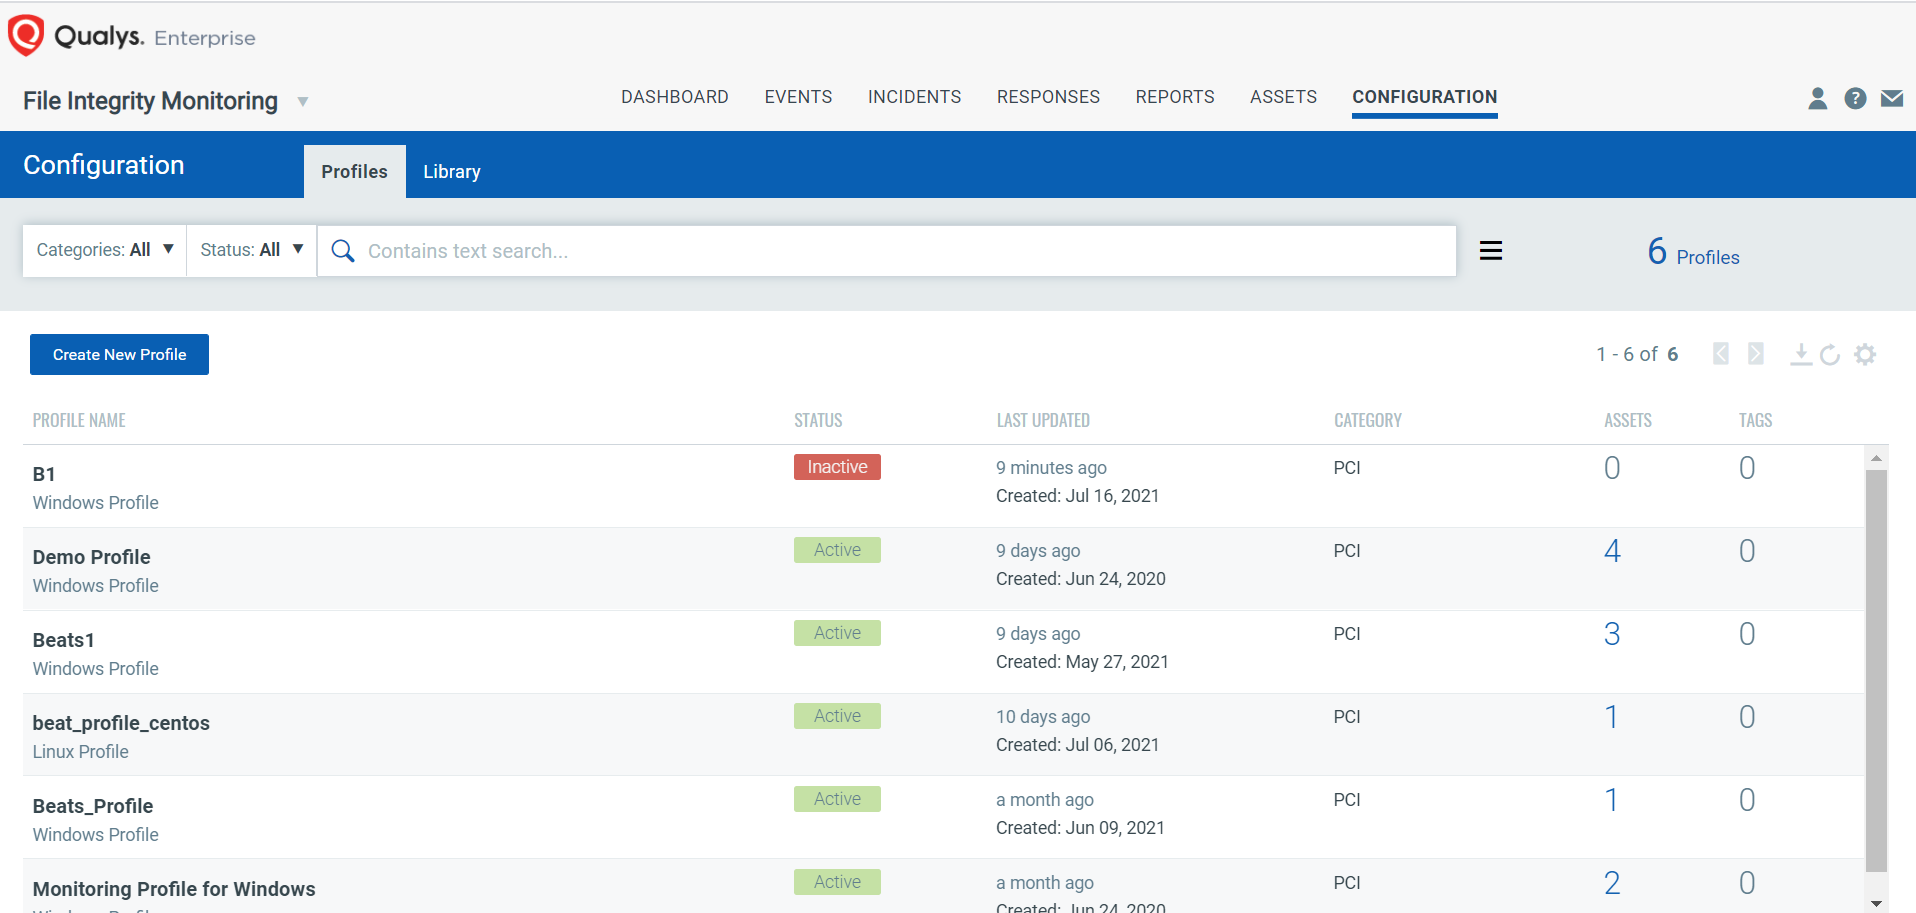This screenshot has height=913, width=1916.
Task: Open the help question mark icon
Action: point(1855,98)
